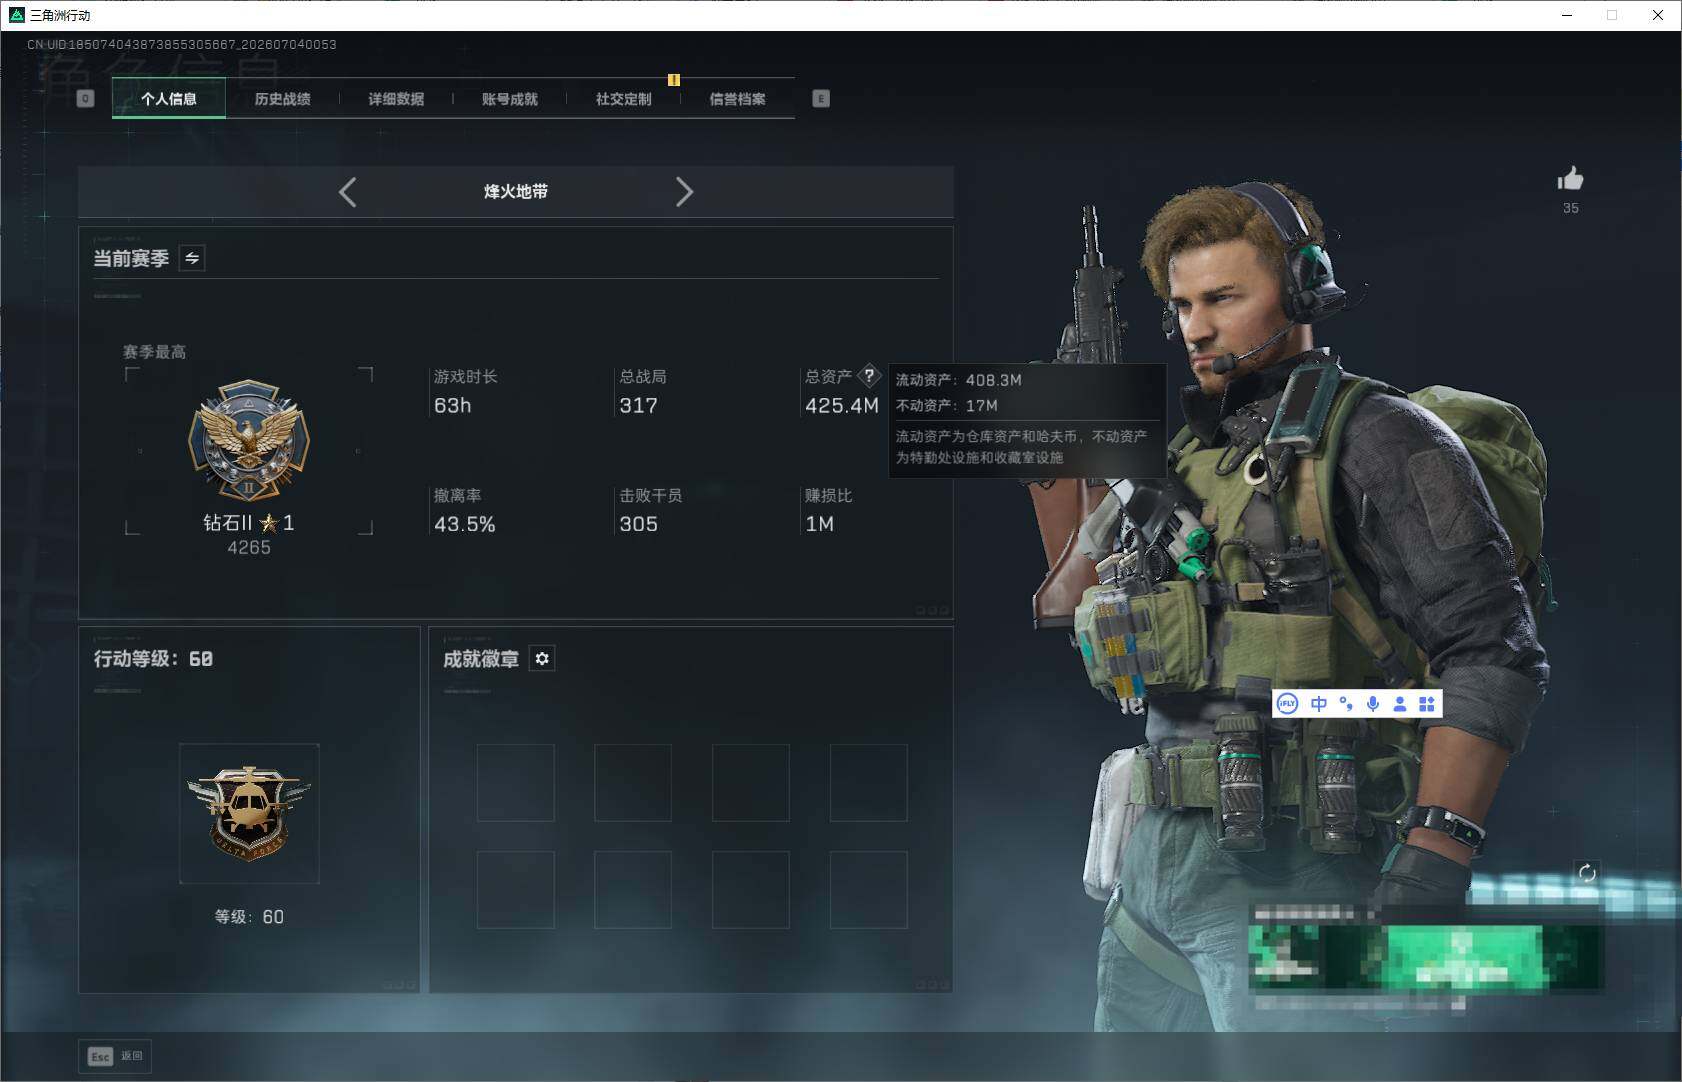Rotate character with the refresh icon
The height and width of the screenshot is (1082, 1682).
click(1586, 873)
